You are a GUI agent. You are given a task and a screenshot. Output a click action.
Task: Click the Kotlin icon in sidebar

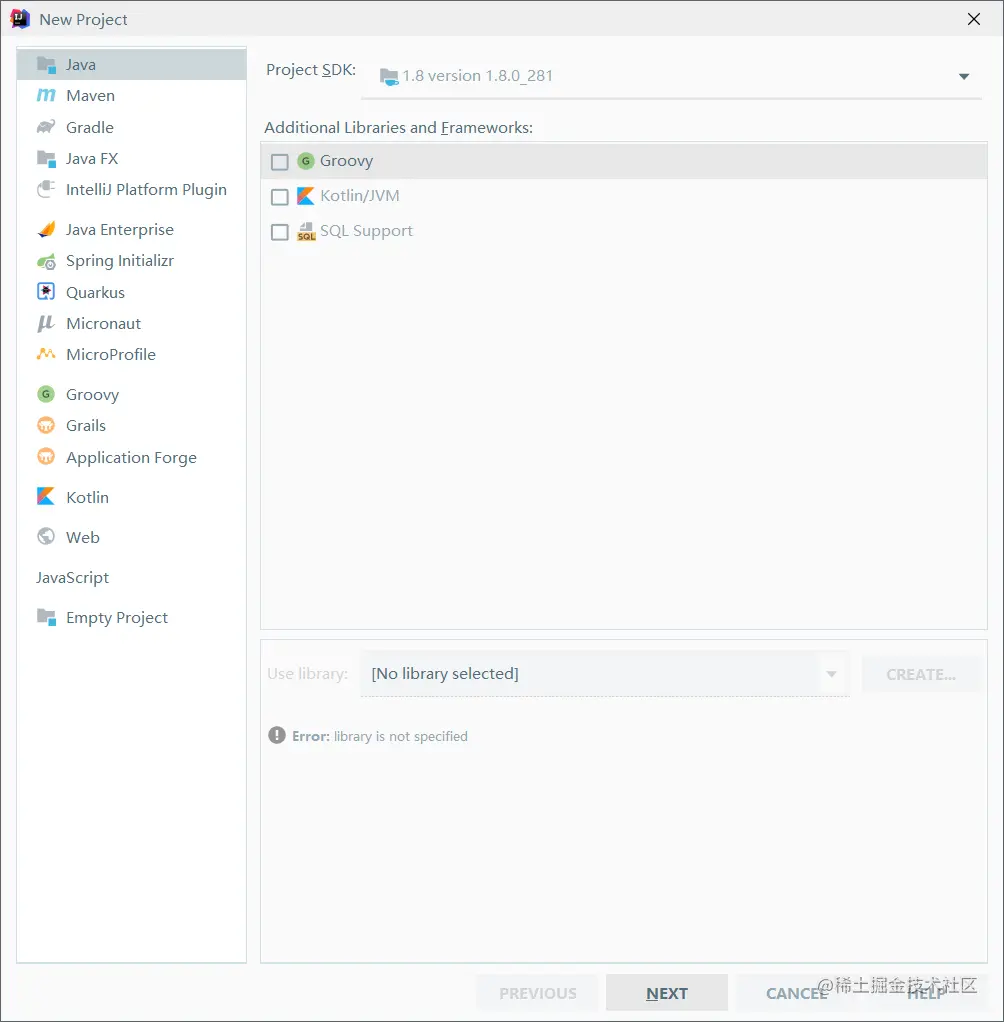[46, 497]
